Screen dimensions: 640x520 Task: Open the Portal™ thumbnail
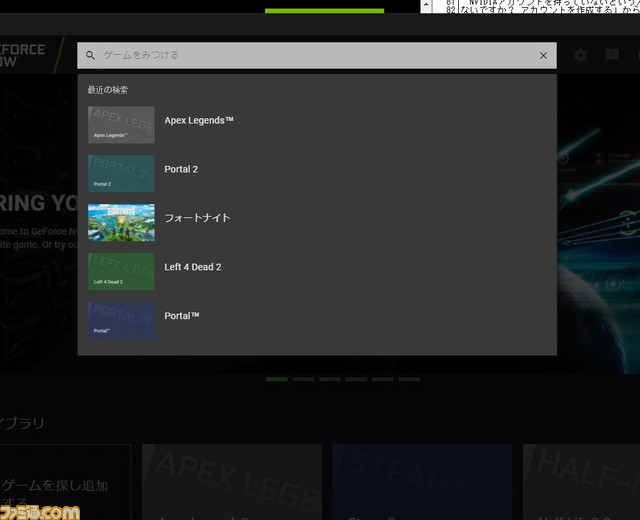tap(121, 320)
